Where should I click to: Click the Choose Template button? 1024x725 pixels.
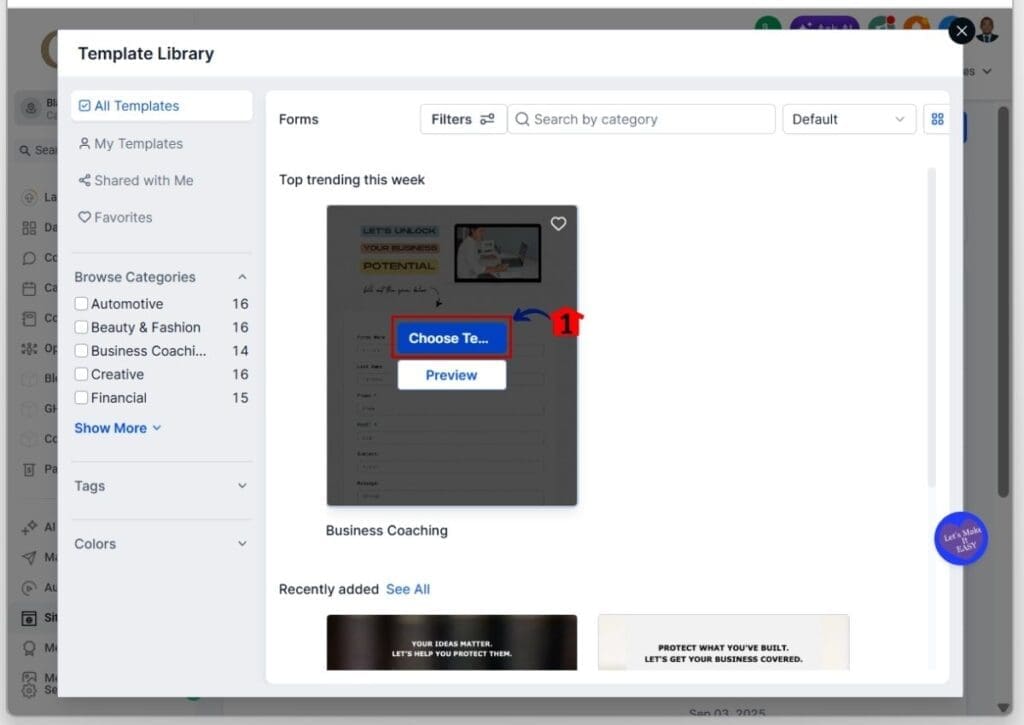451,338
